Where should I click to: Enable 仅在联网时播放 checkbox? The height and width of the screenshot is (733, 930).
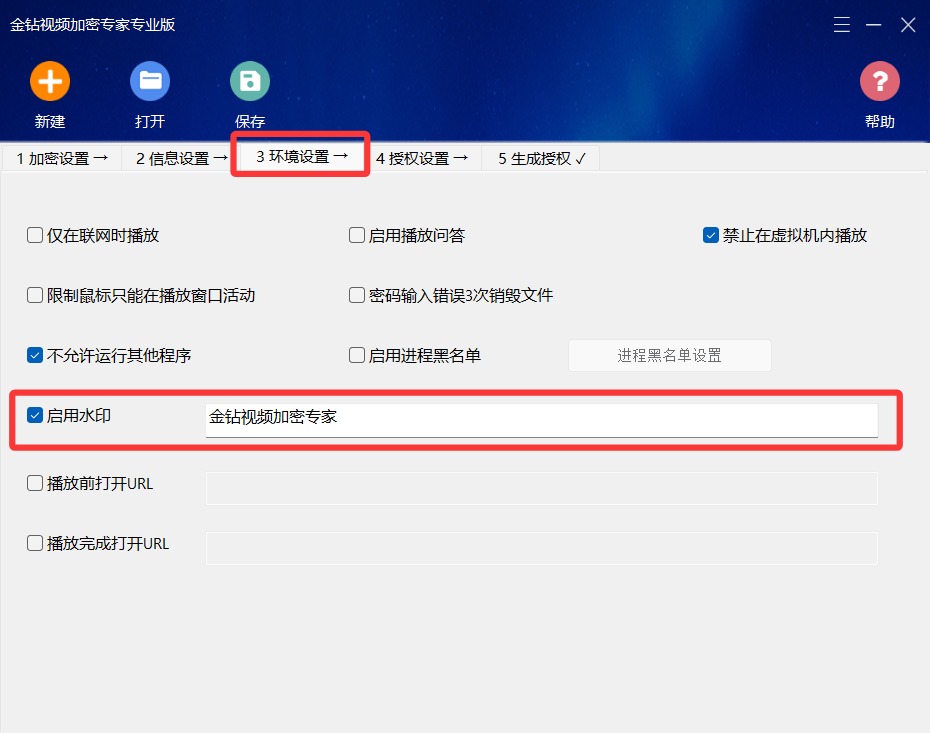[x=35, y=235]
